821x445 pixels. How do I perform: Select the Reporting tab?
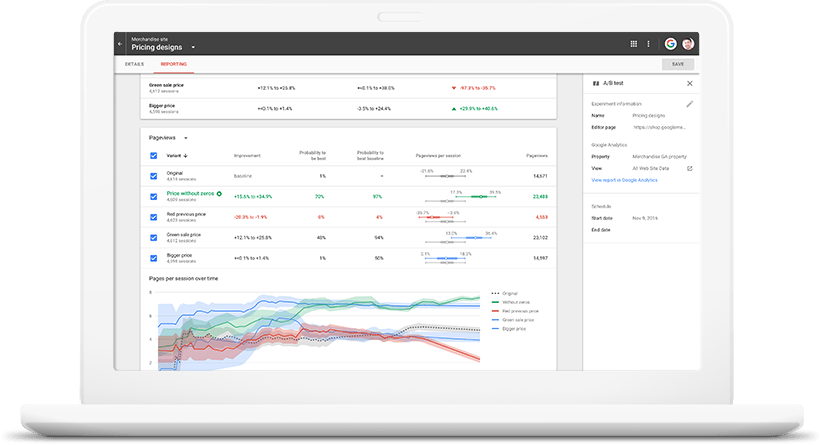point(173,64)
